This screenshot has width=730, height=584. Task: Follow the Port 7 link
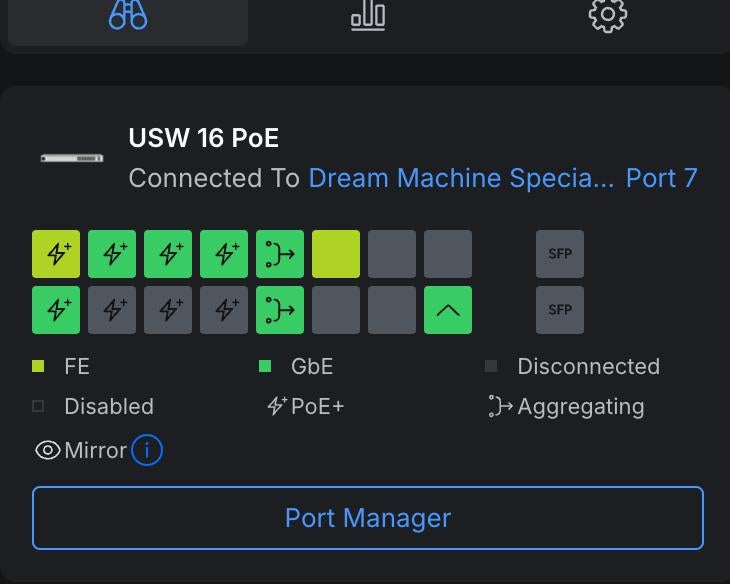pyautogui.click(x=662, y=178)
